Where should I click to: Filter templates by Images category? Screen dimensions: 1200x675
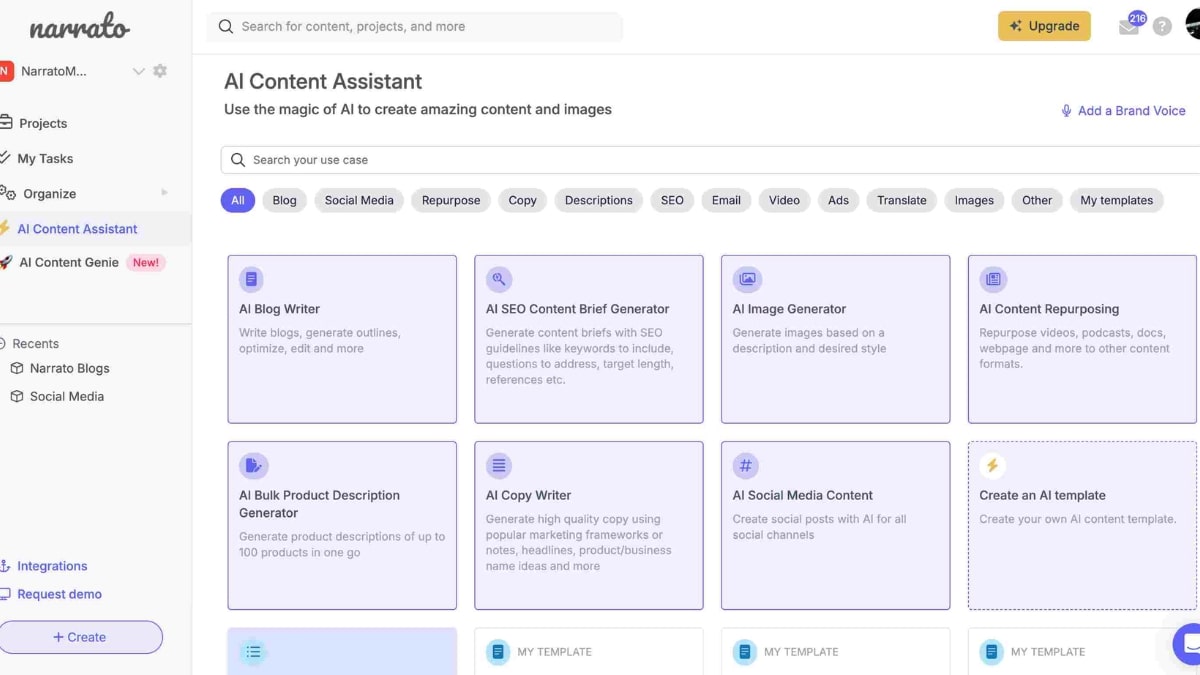[x=973, y=200]
